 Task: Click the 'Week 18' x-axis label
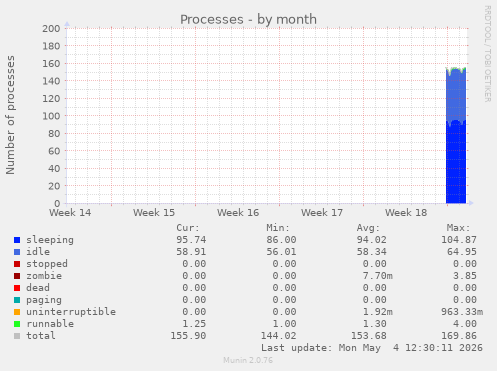click(406, 213)
